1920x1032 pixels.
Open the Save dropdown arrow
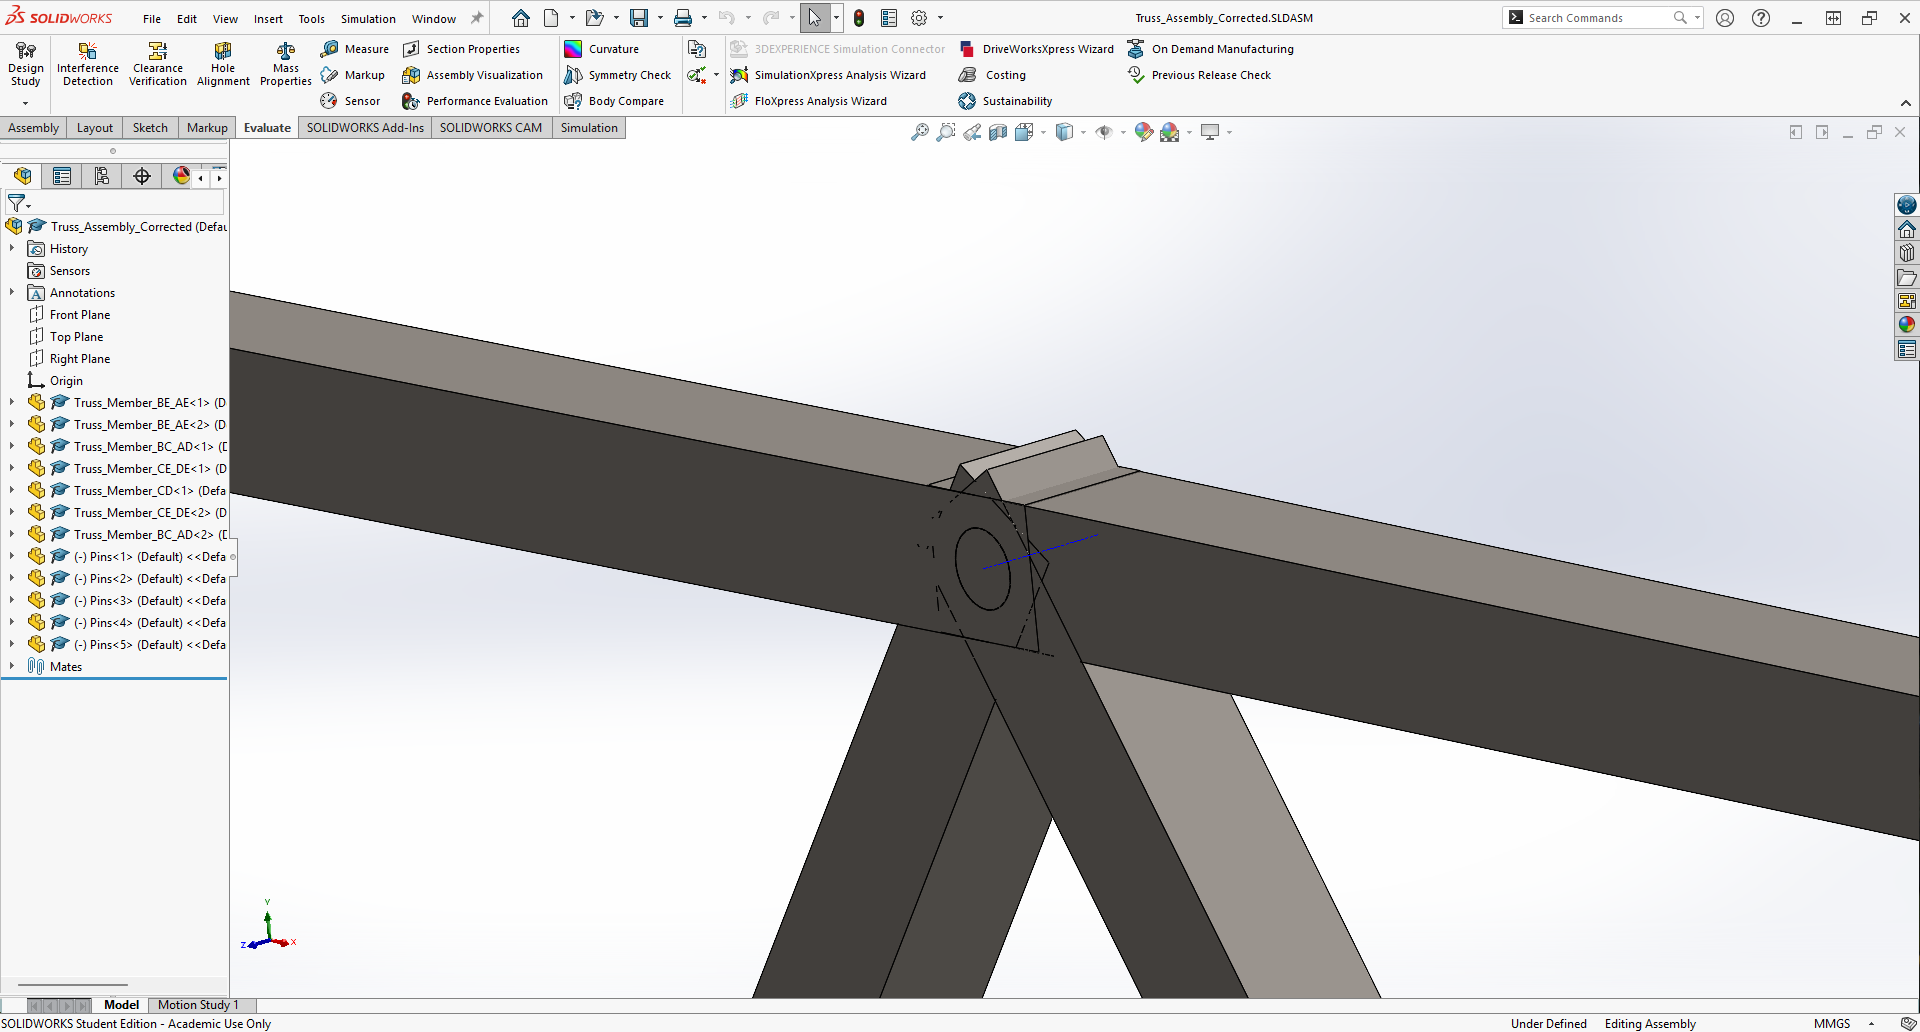click(x=660, y=18)
